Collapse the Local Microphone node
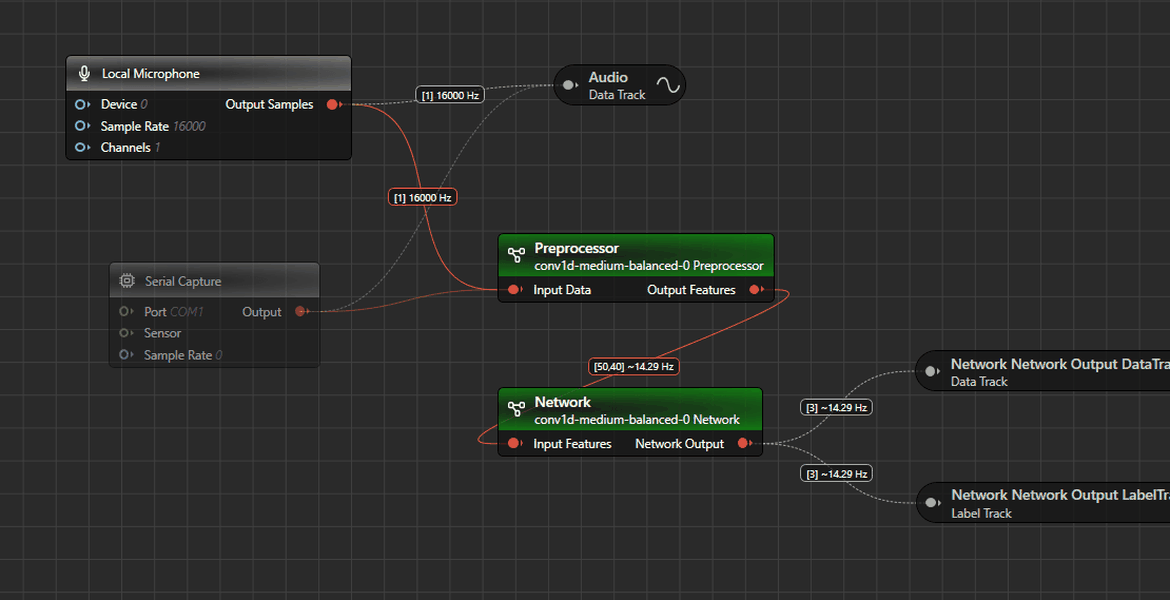Screen dimensions: 1170x600 pos(208,72)
